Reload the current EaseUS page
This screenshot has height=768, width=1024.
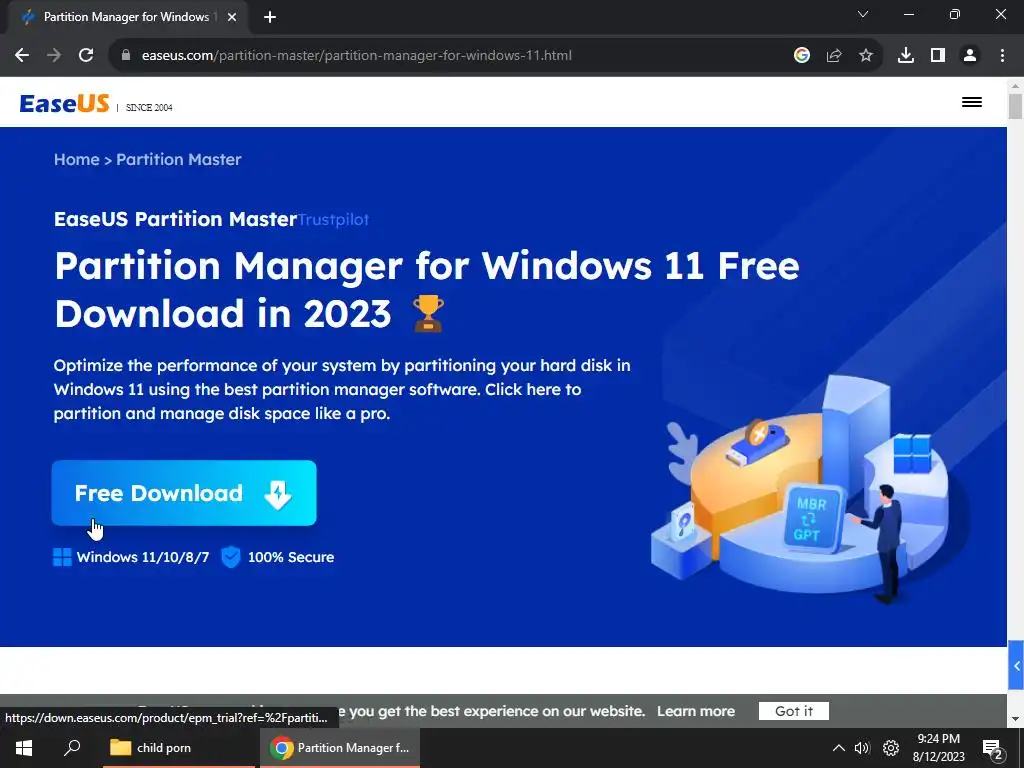[86, 56]
